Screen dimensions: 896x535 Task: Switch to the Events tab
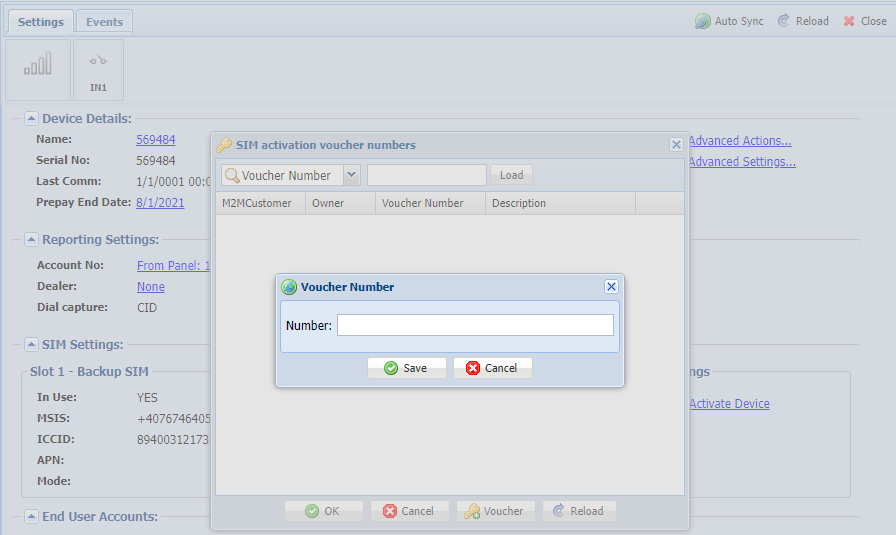pyautogui.click(x=105, y=22)
